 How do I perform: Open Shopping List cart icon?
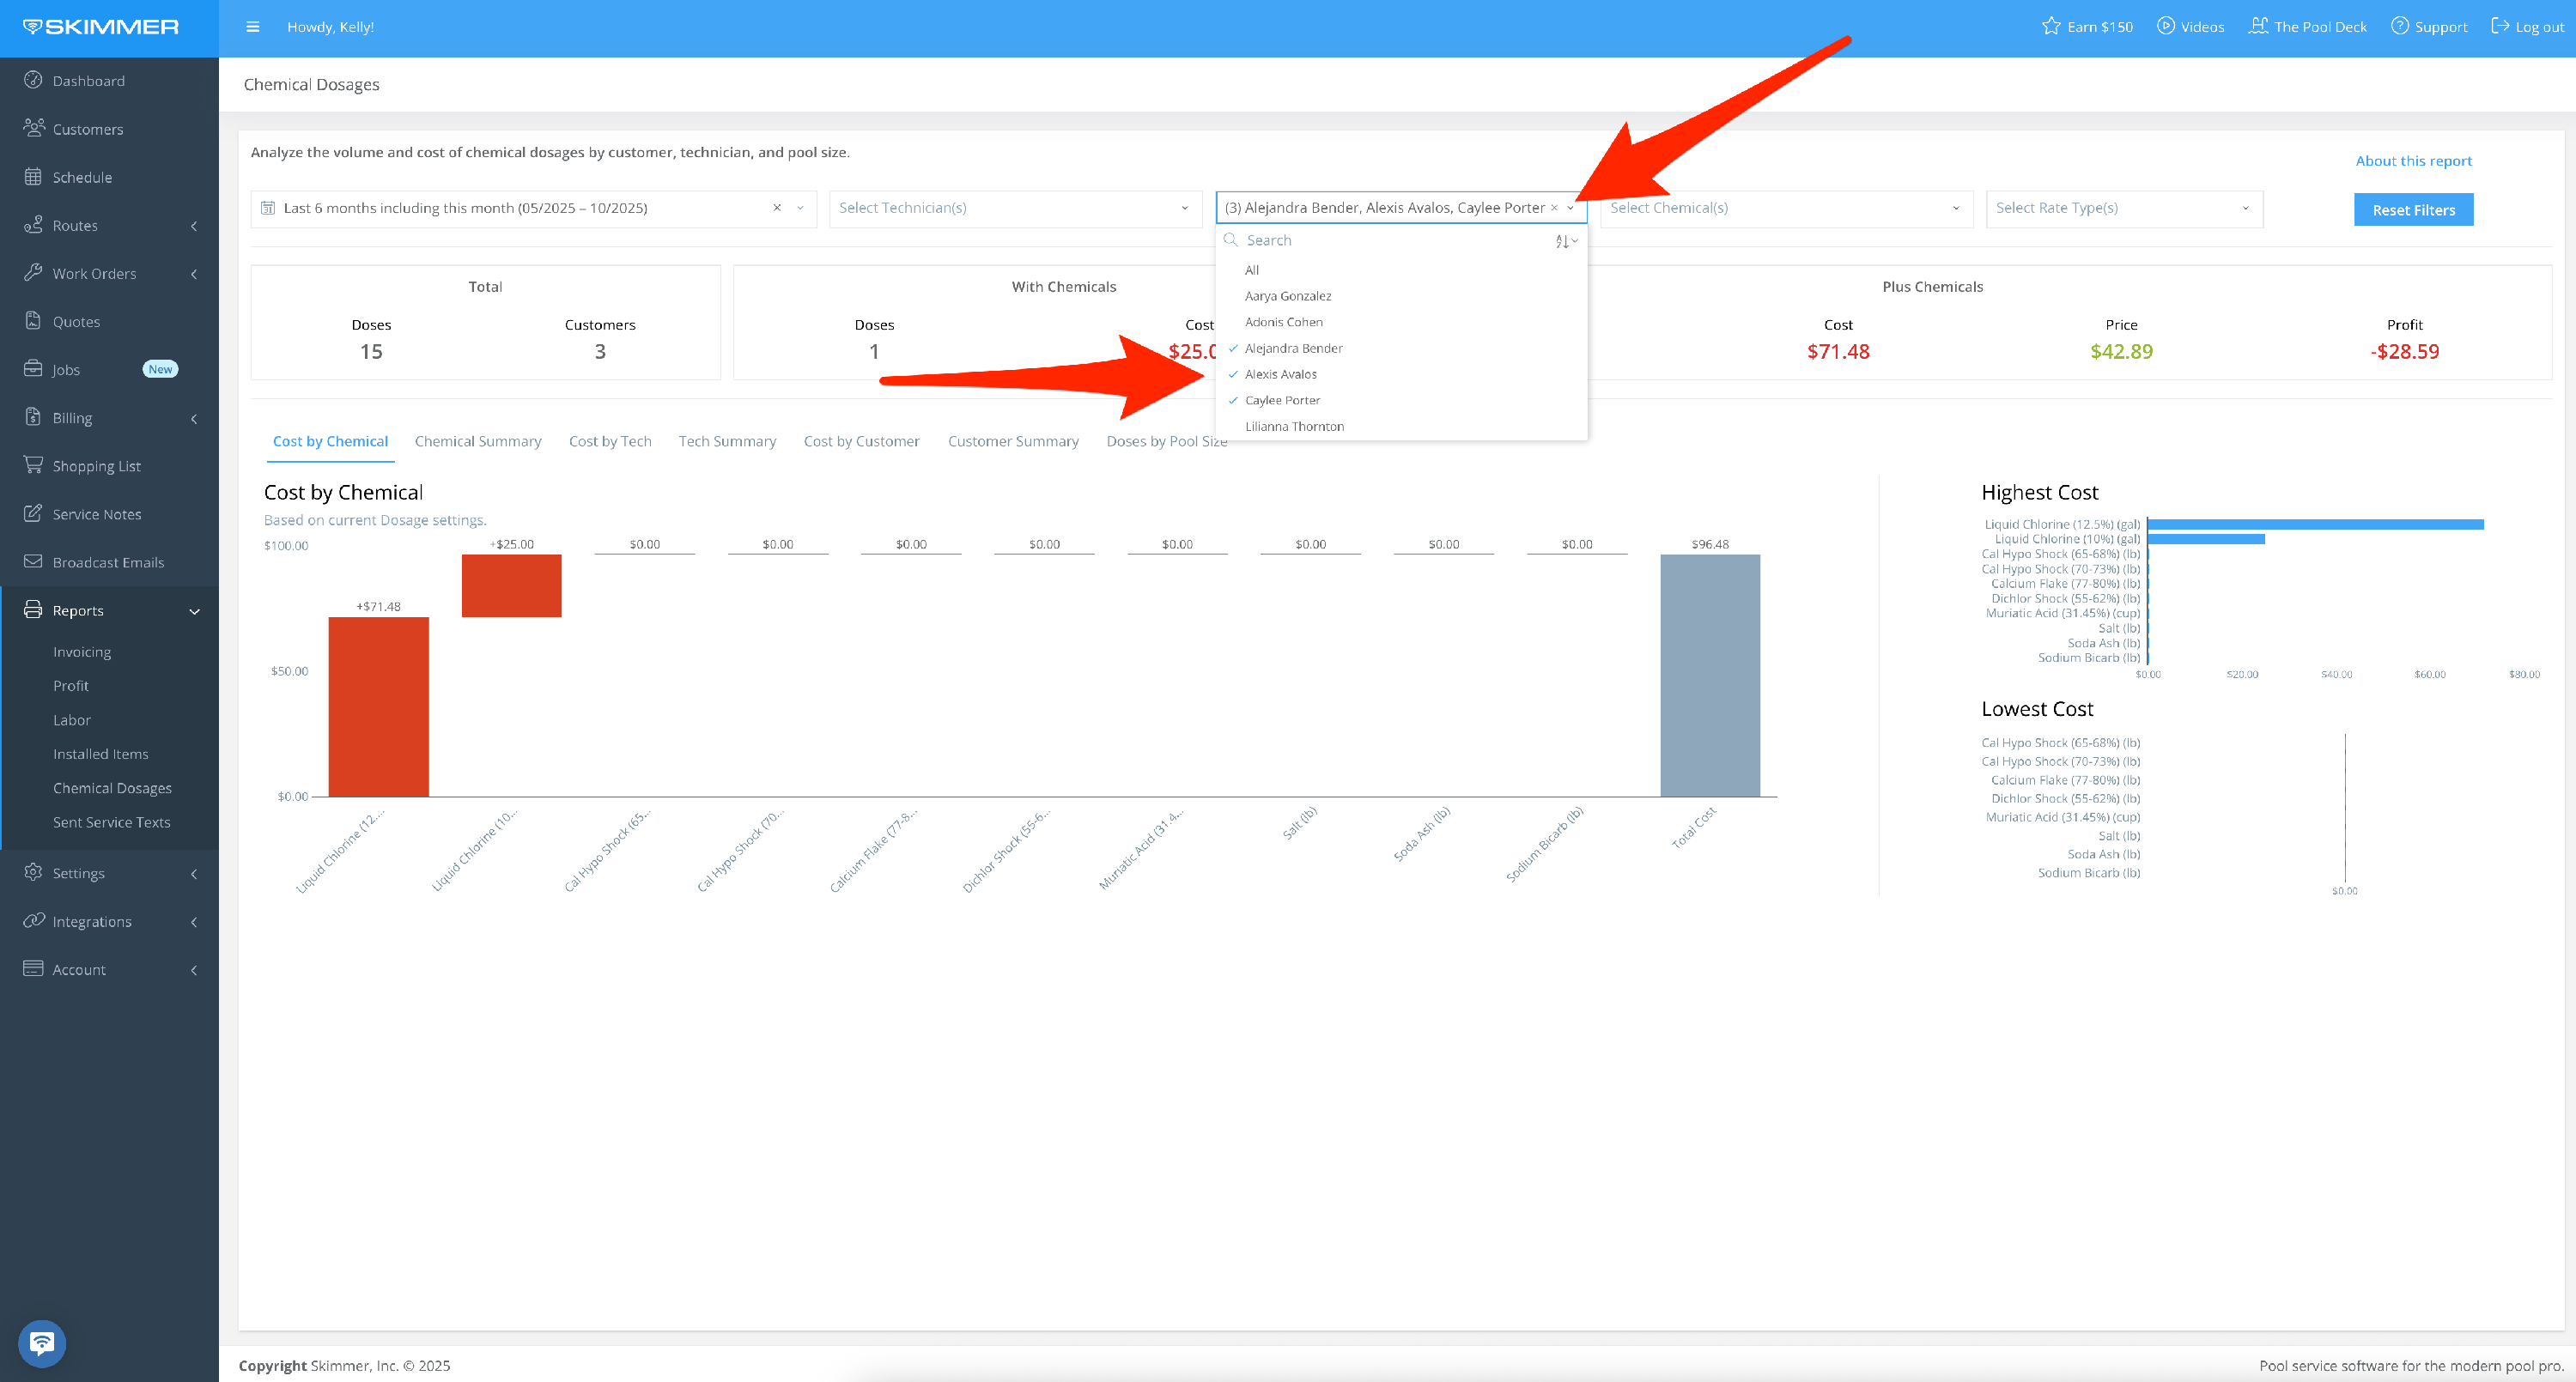point(33,465)
